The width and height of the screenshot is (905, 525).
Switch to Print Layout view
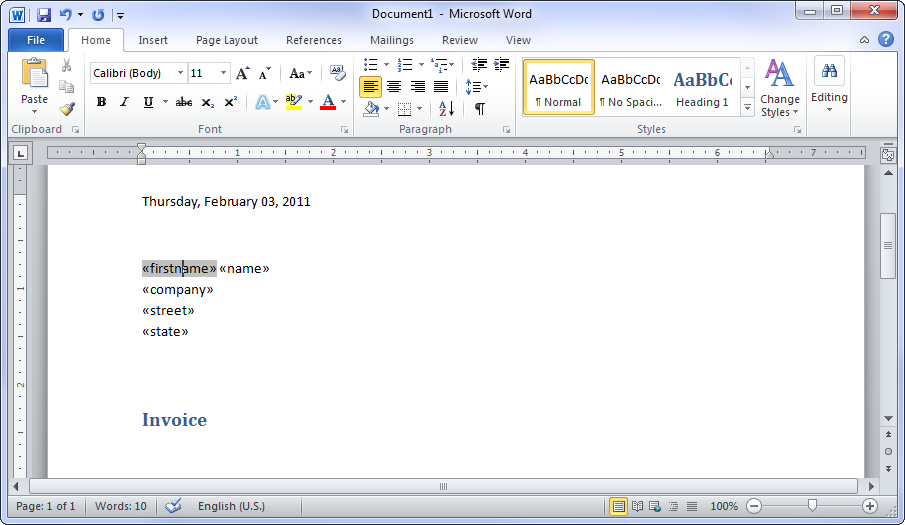[618, 507]
